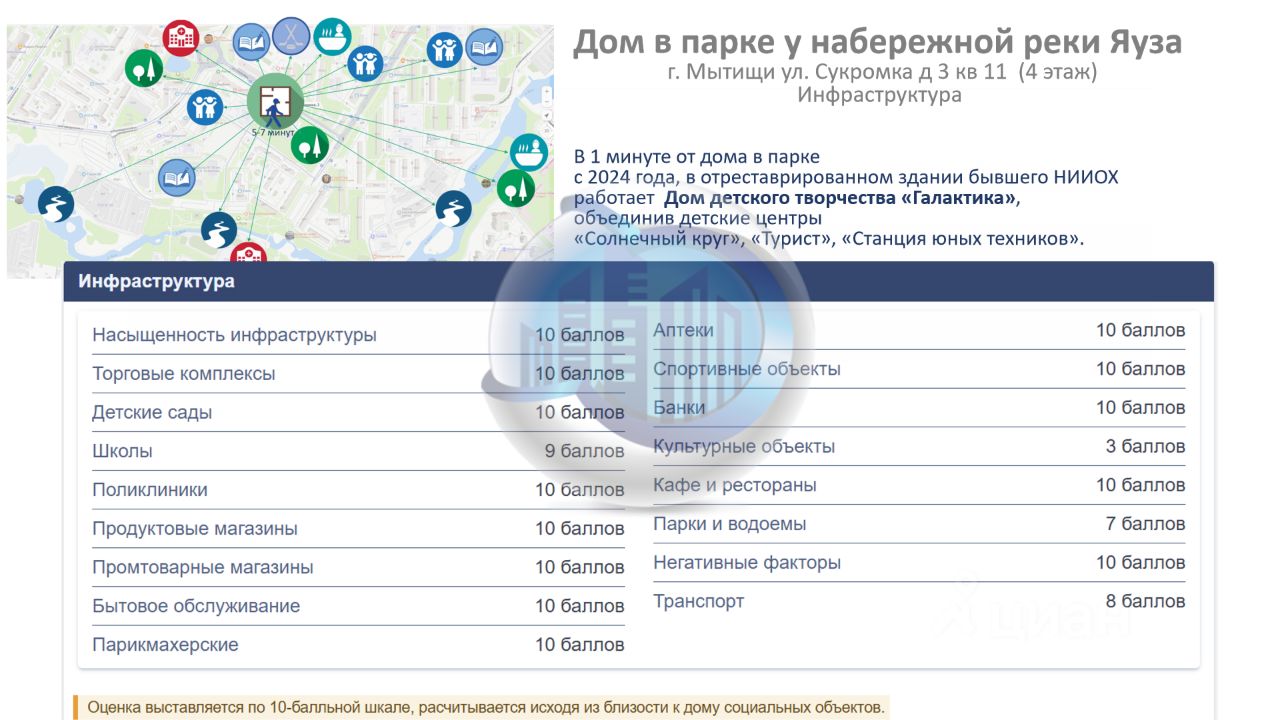The height and width of the screenshot is (720, 1280).
Task: Click the 'Культурные объекты' row label
Action: click(x=744, y=446)
